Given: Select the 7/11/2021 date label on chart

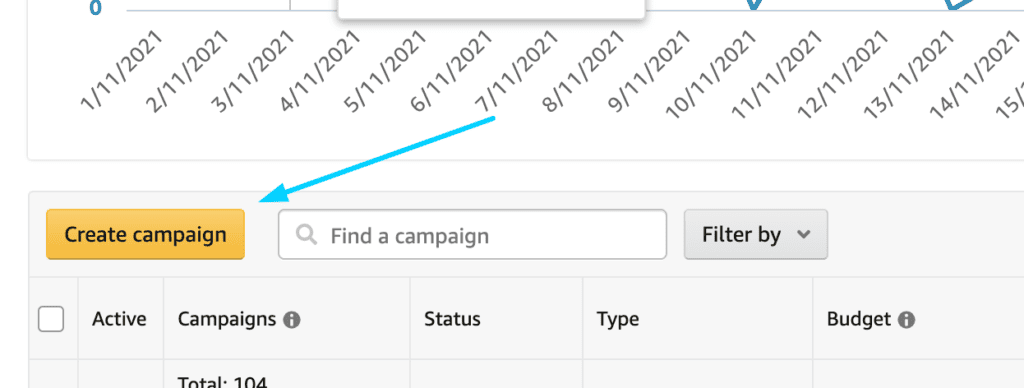Looking at the screenshot, I should (517, 71).
